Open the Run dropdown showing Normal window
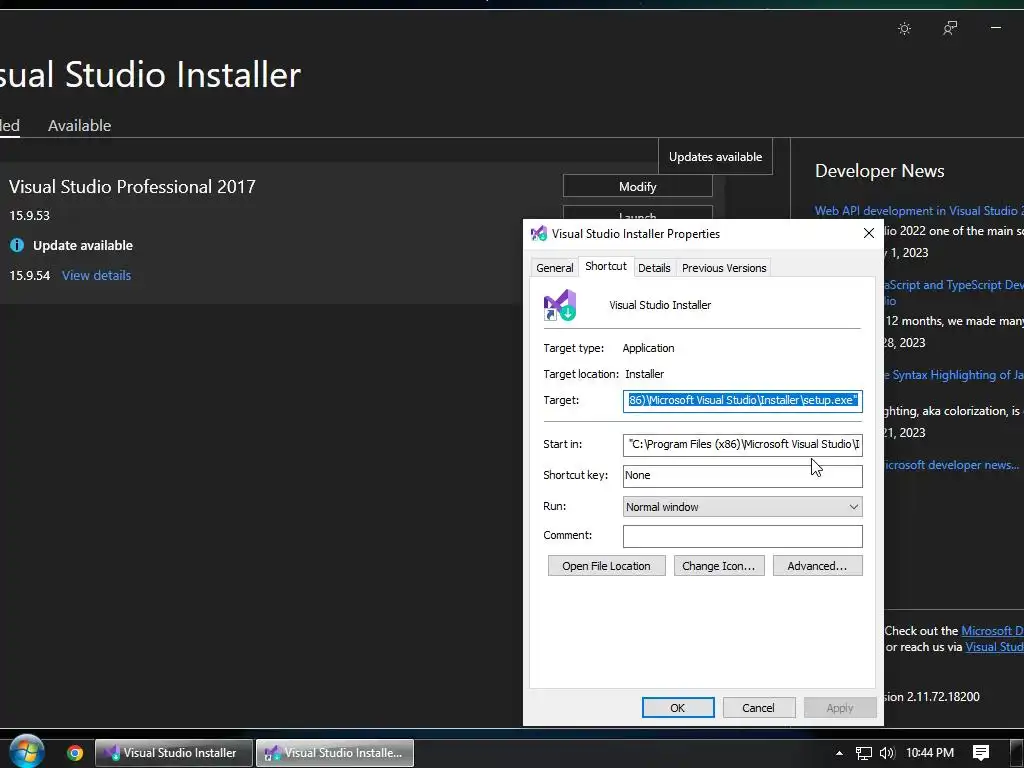 (x=743, y=507)
